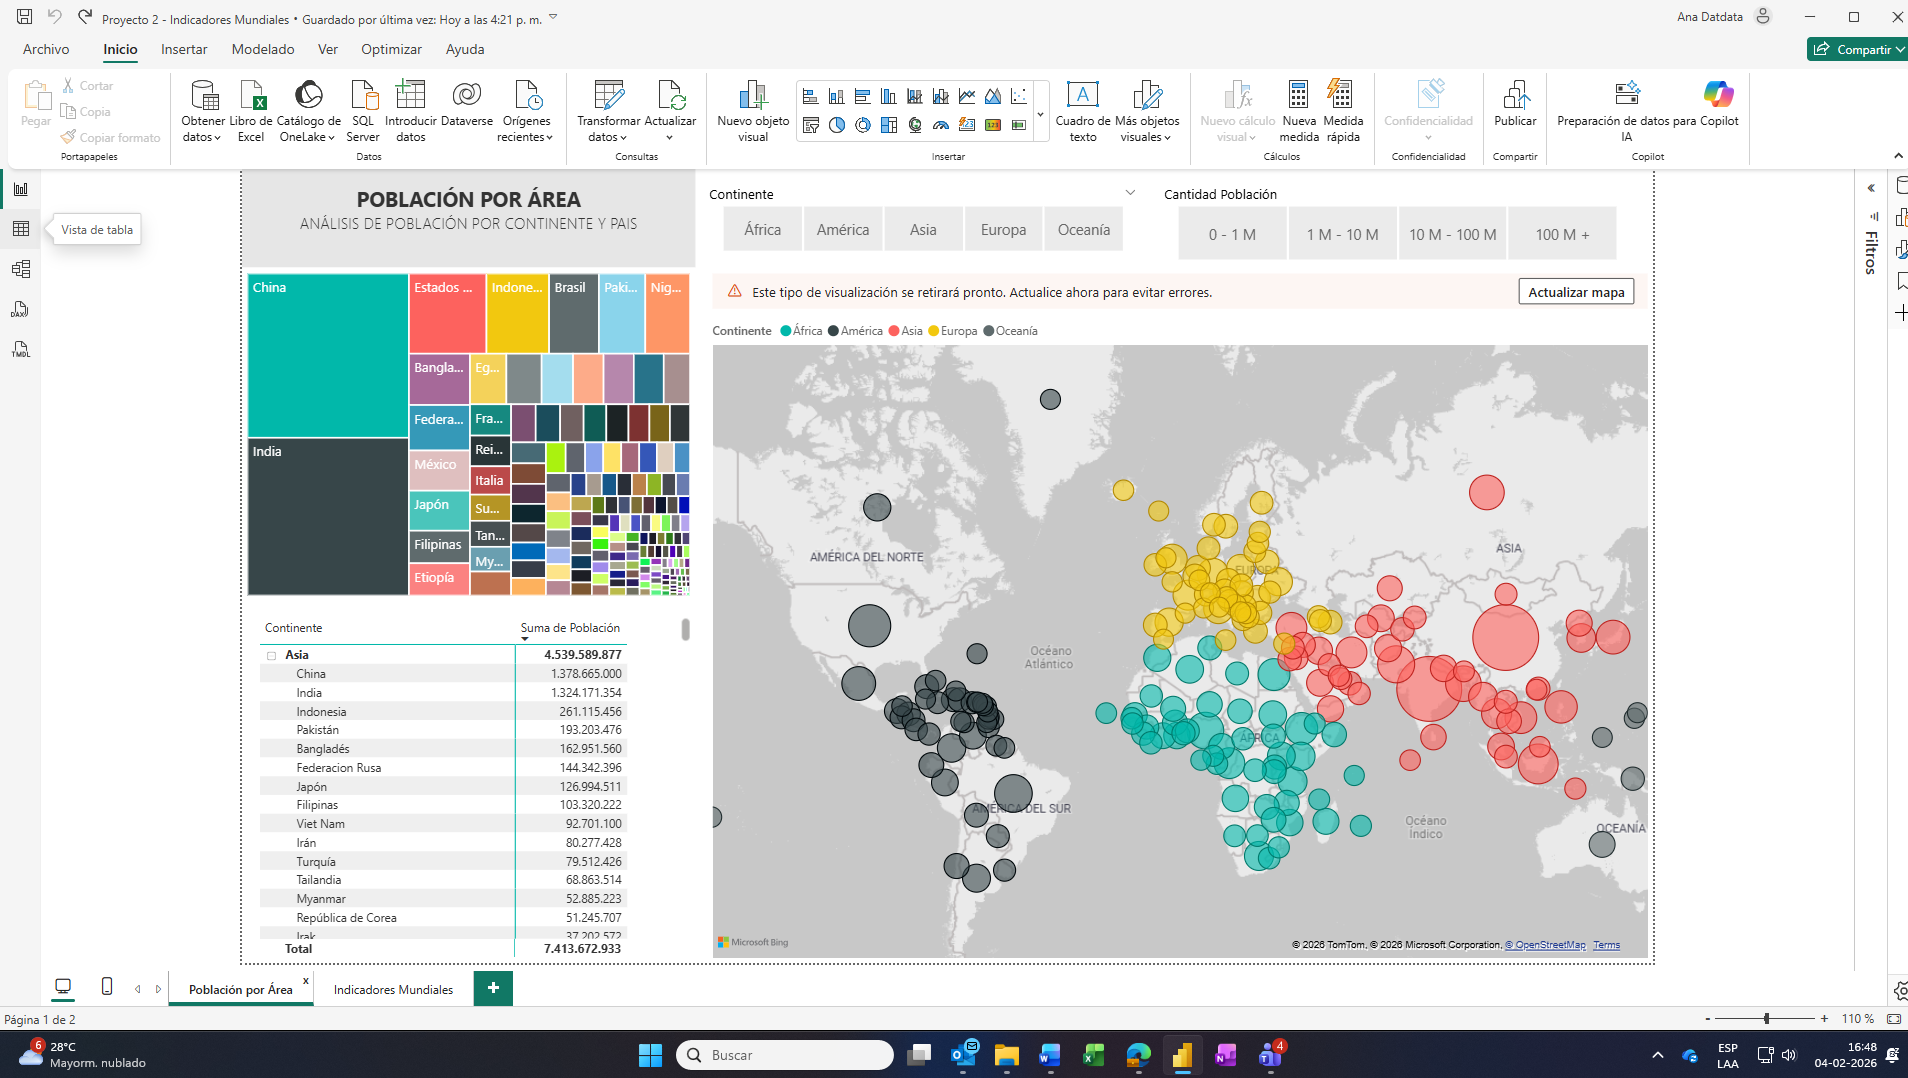1908x1078 pixels.
Task: Collapse the Asia row in the table
Action: [271, 656]
